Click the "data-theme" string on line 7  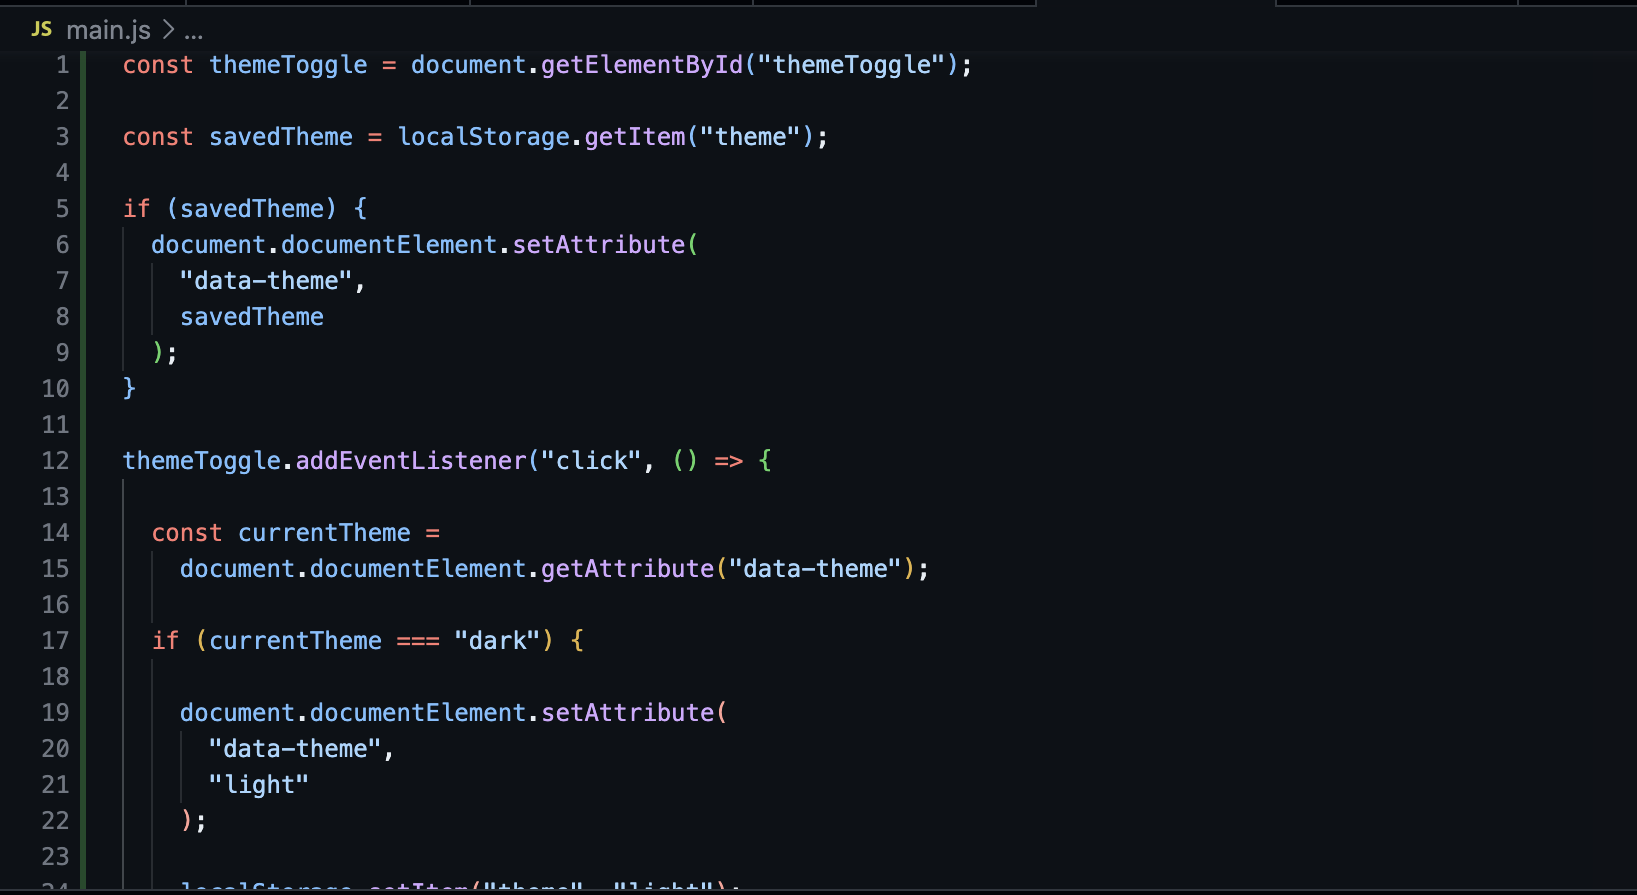click(x=266, y=281)
